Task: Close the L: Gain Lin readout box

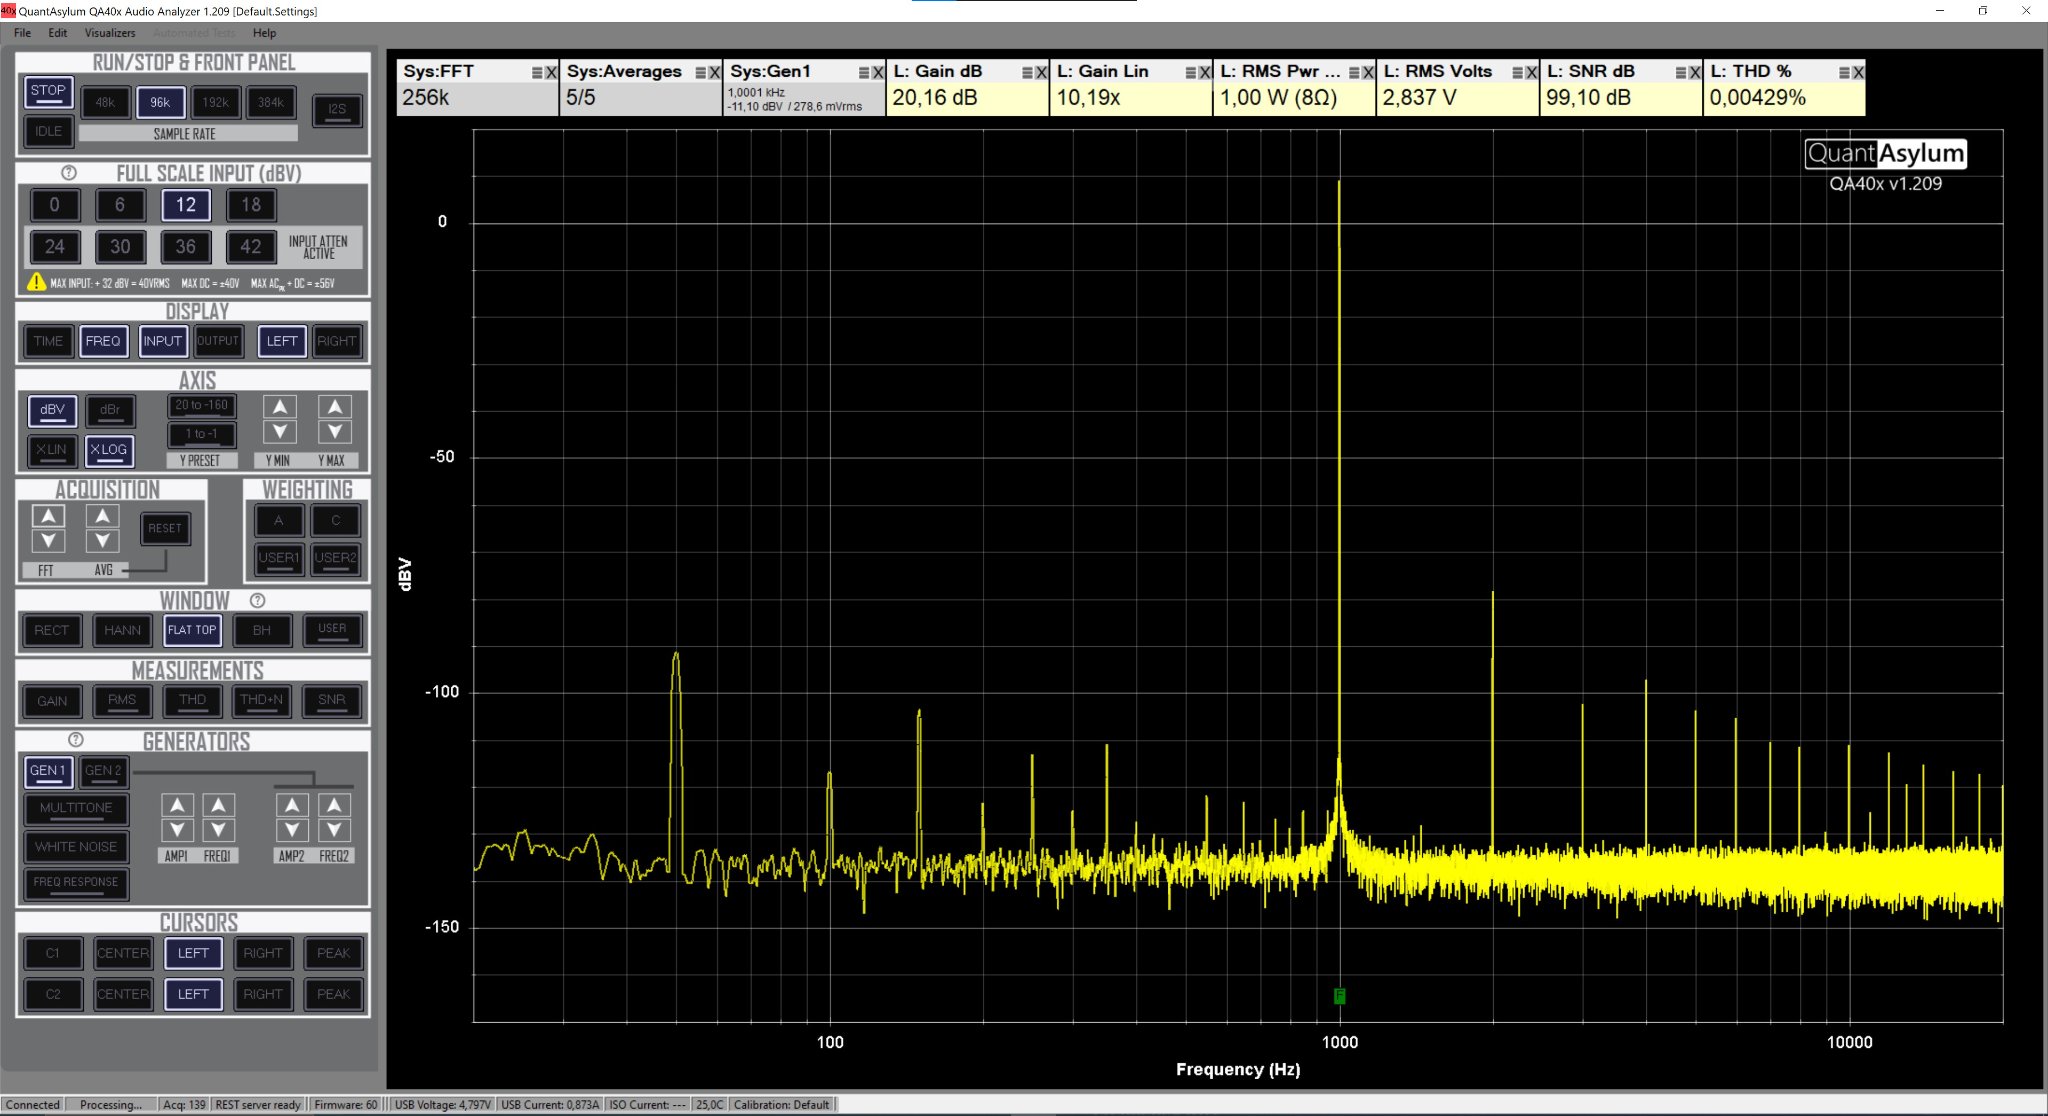Action: (1205, 73)
